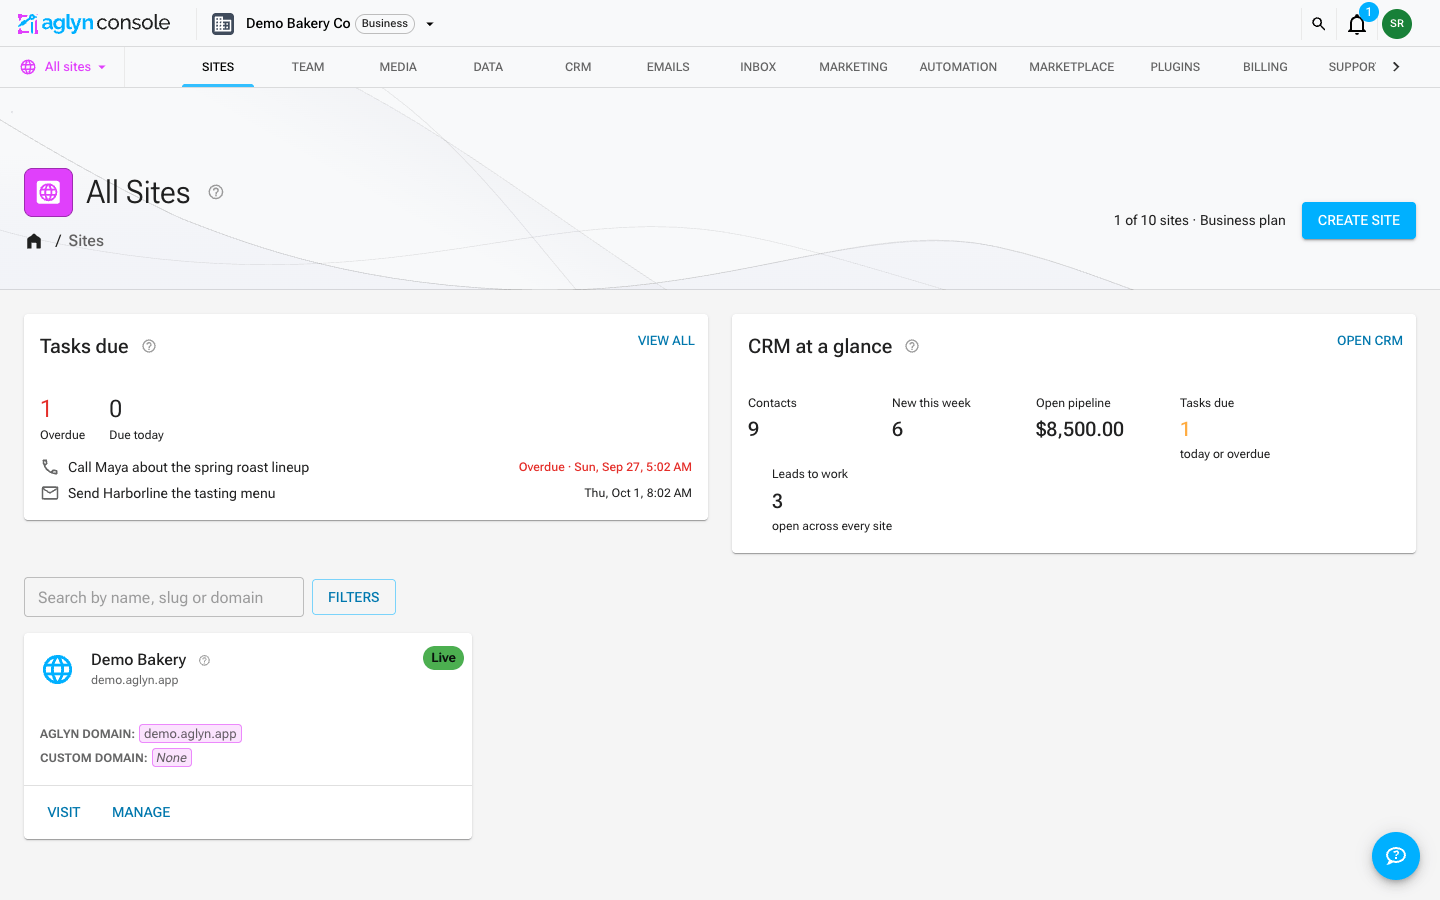The height and width of the screenshot is (900, 1440).
Task: Click the OPEN CRM link
Action: [x=1370, y=341]
